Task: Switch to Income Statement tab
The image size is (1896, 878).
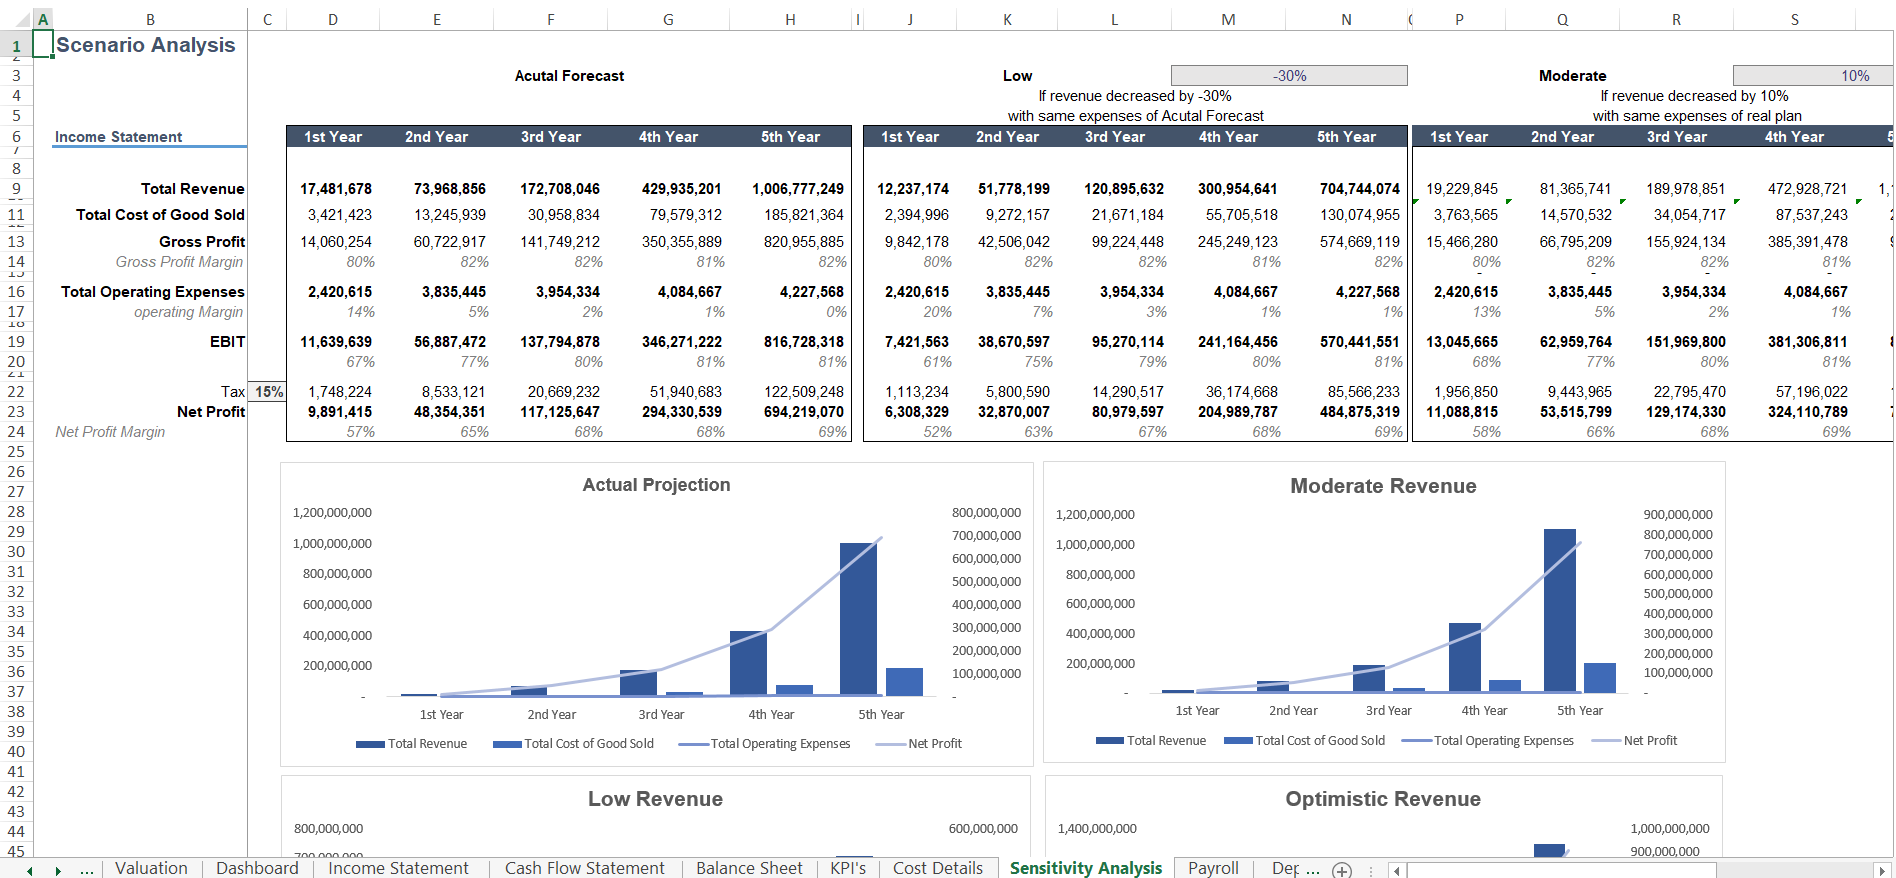Action: tap(398, 868)
